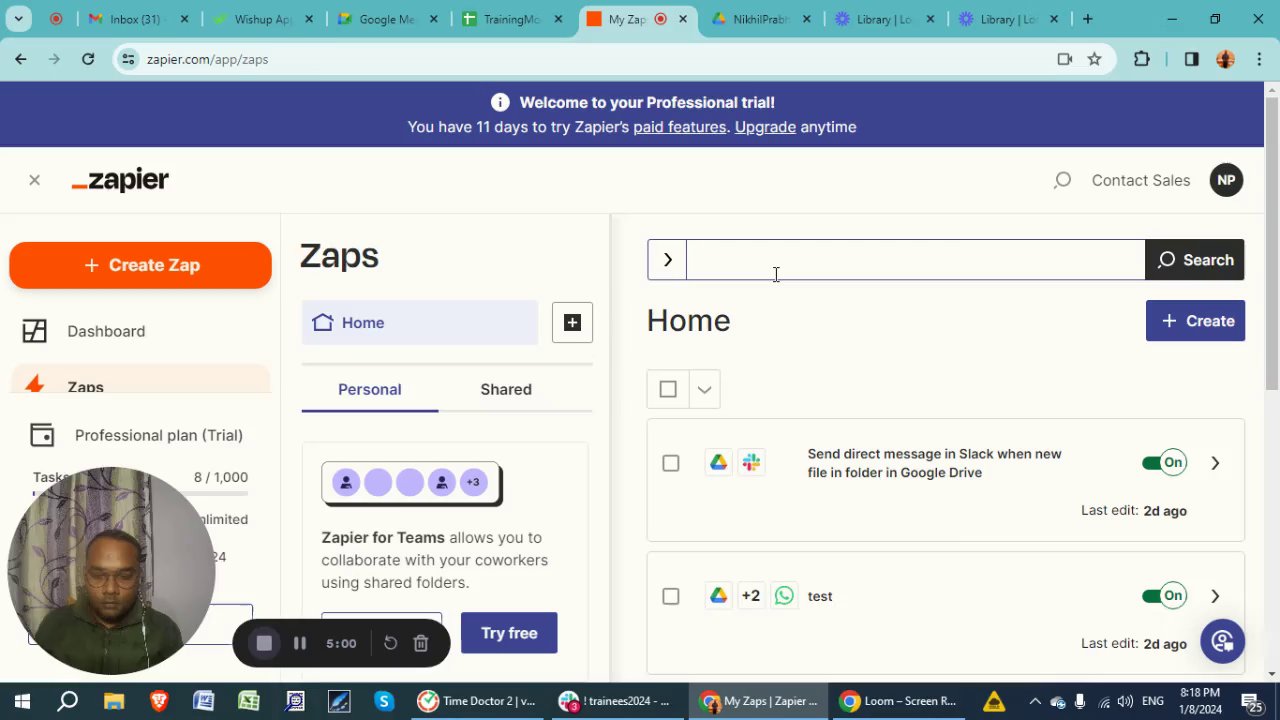Switch to the NikhilPrabh browser tab
Screen dimensions: 1280x720
coord(762,19)
